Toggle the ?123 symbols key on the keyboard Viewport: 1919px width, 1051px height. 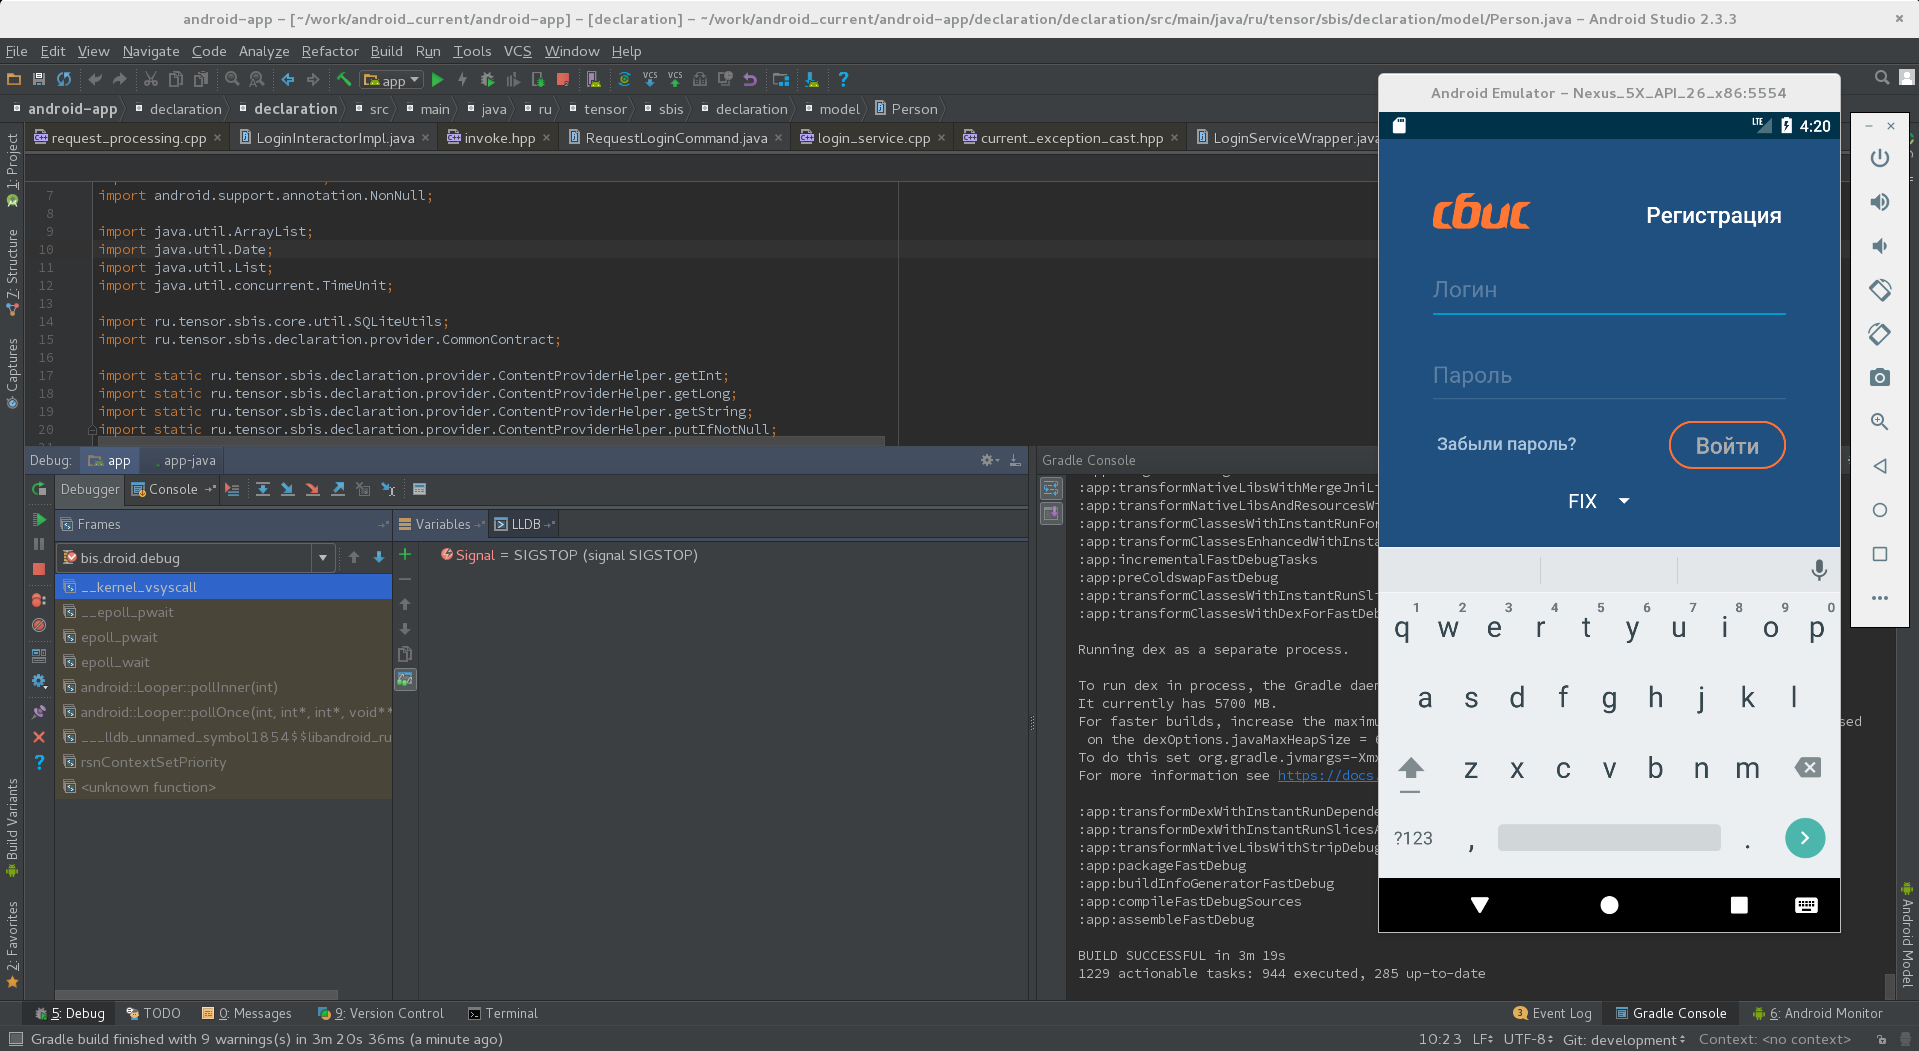click(x=1413, y=838)
